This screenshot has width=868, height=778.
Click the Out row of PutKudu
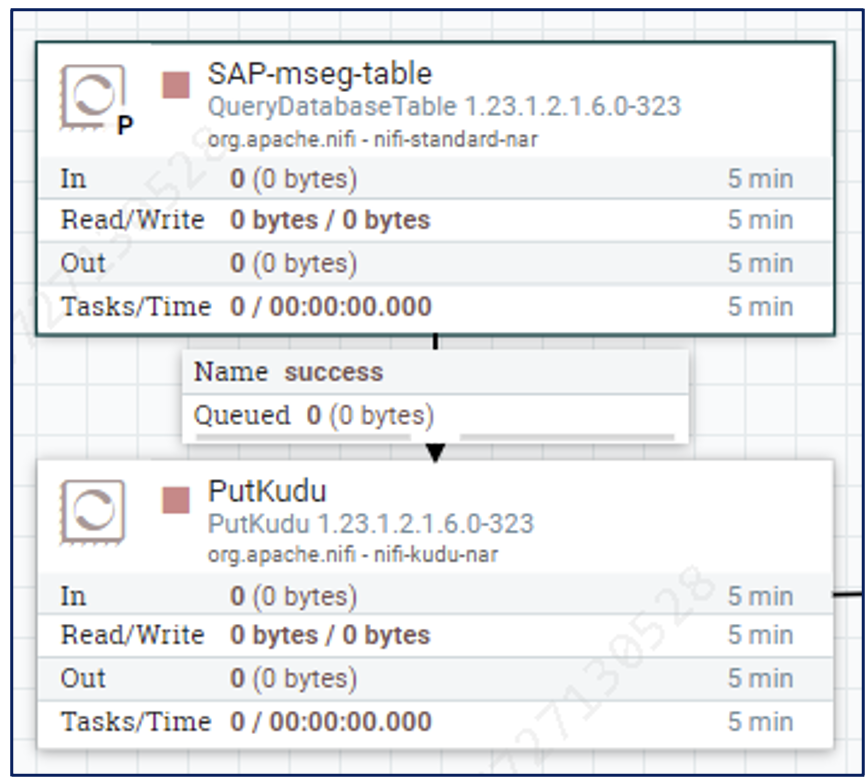pyautogui.click(x=436, y=679)
